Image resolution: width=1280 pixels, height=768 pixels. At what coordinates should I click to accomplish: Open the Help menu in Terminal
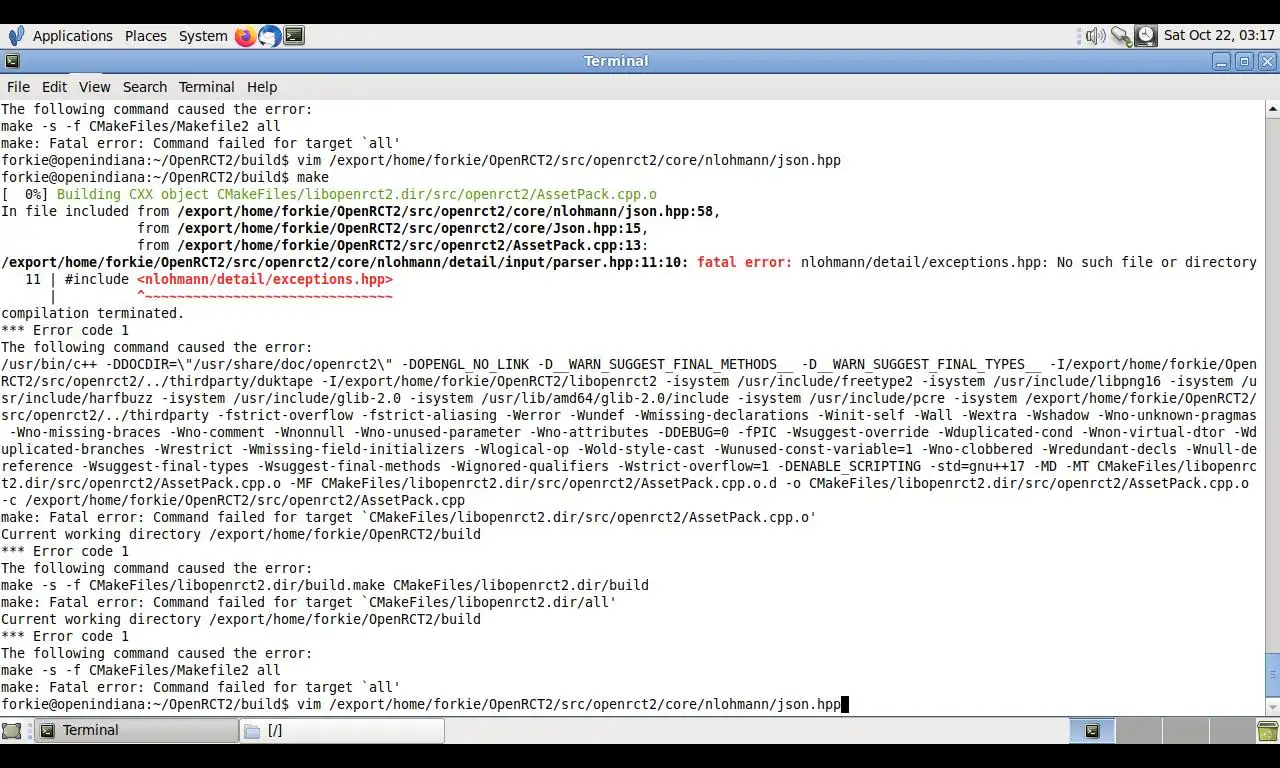coord(262,87)
